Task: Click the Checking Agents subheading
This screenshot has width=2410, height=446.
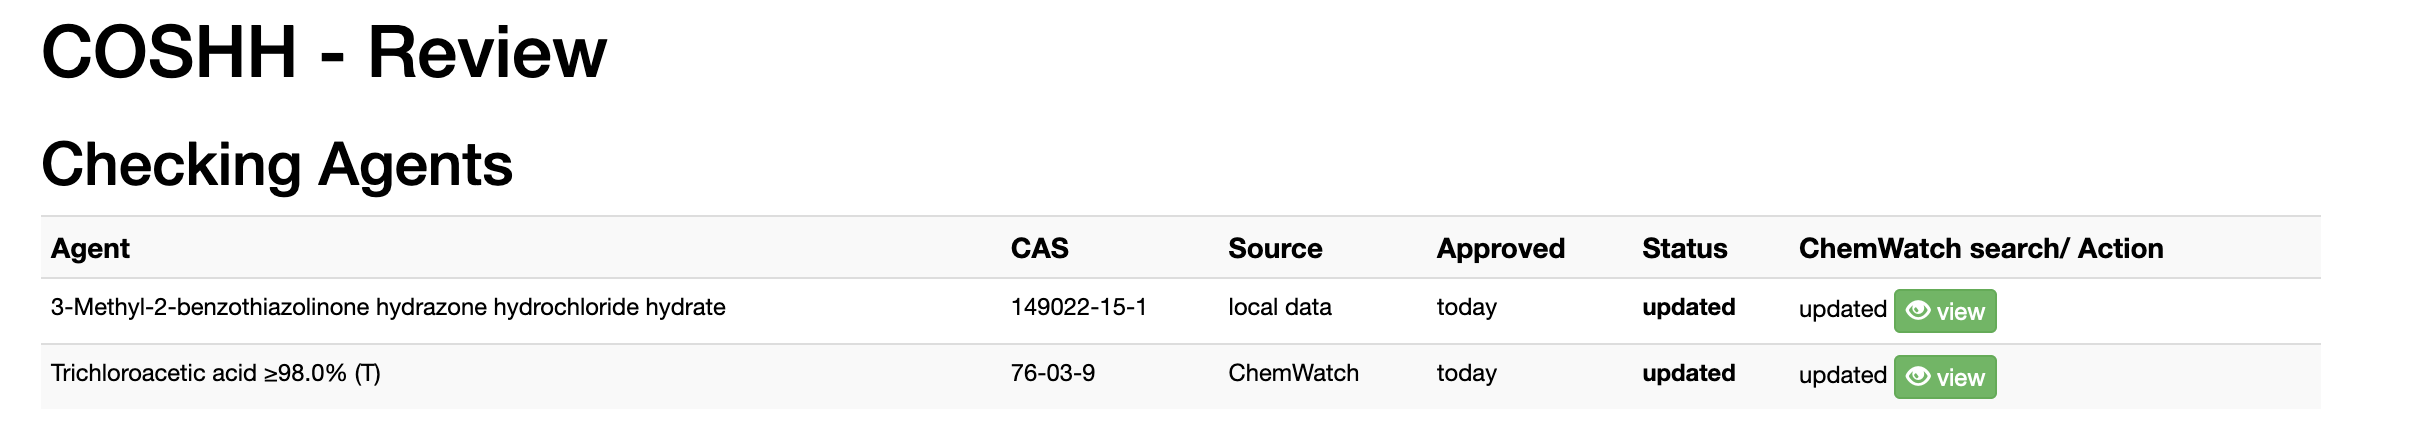Action: [277, 164]
